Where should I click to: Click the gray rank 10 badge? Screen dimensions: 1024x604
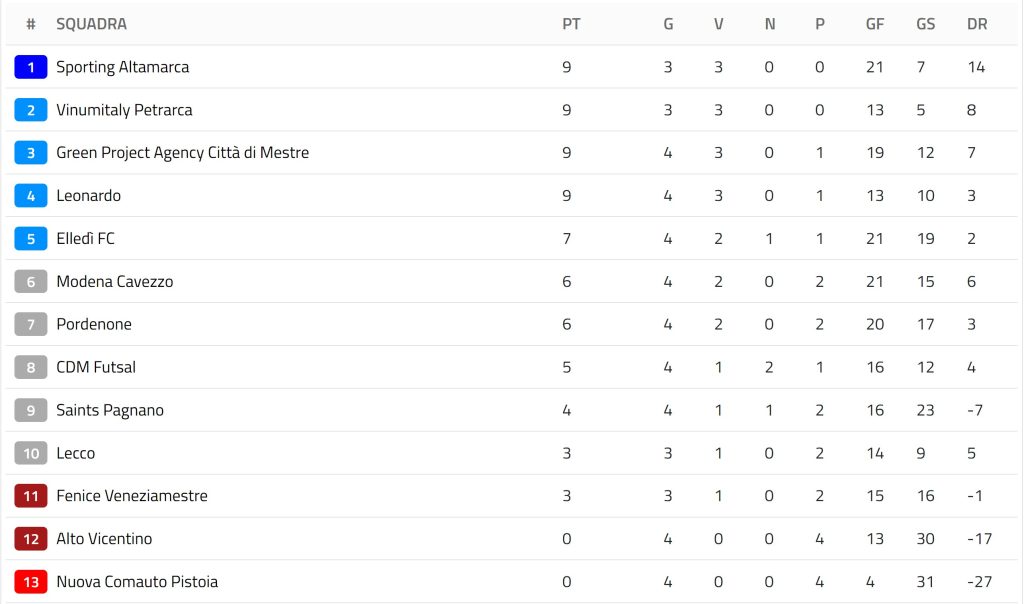(x=31, y=454)
